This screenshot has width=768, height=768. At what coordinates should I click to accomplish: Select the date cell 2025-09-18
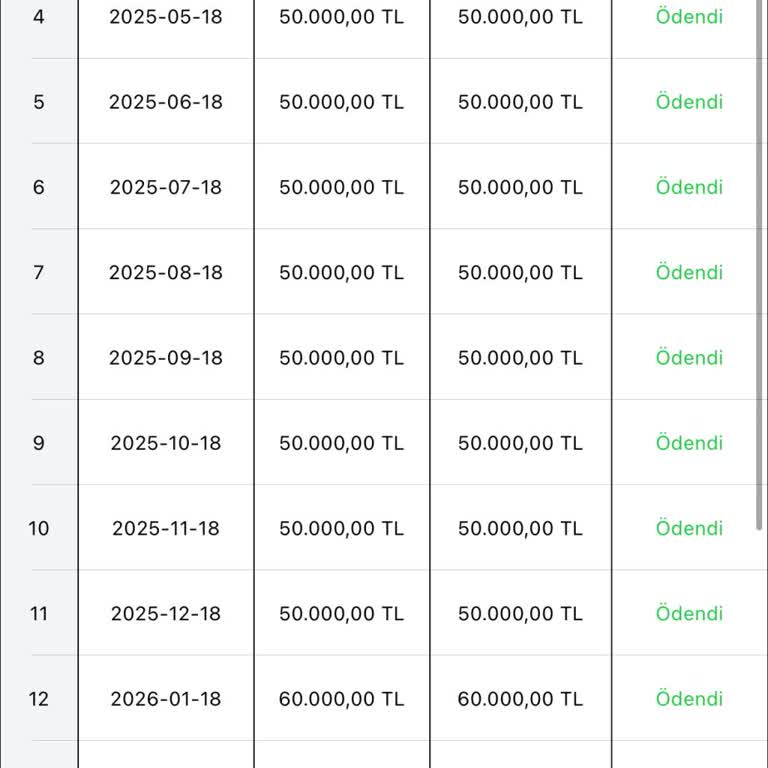tap(166, 358)
